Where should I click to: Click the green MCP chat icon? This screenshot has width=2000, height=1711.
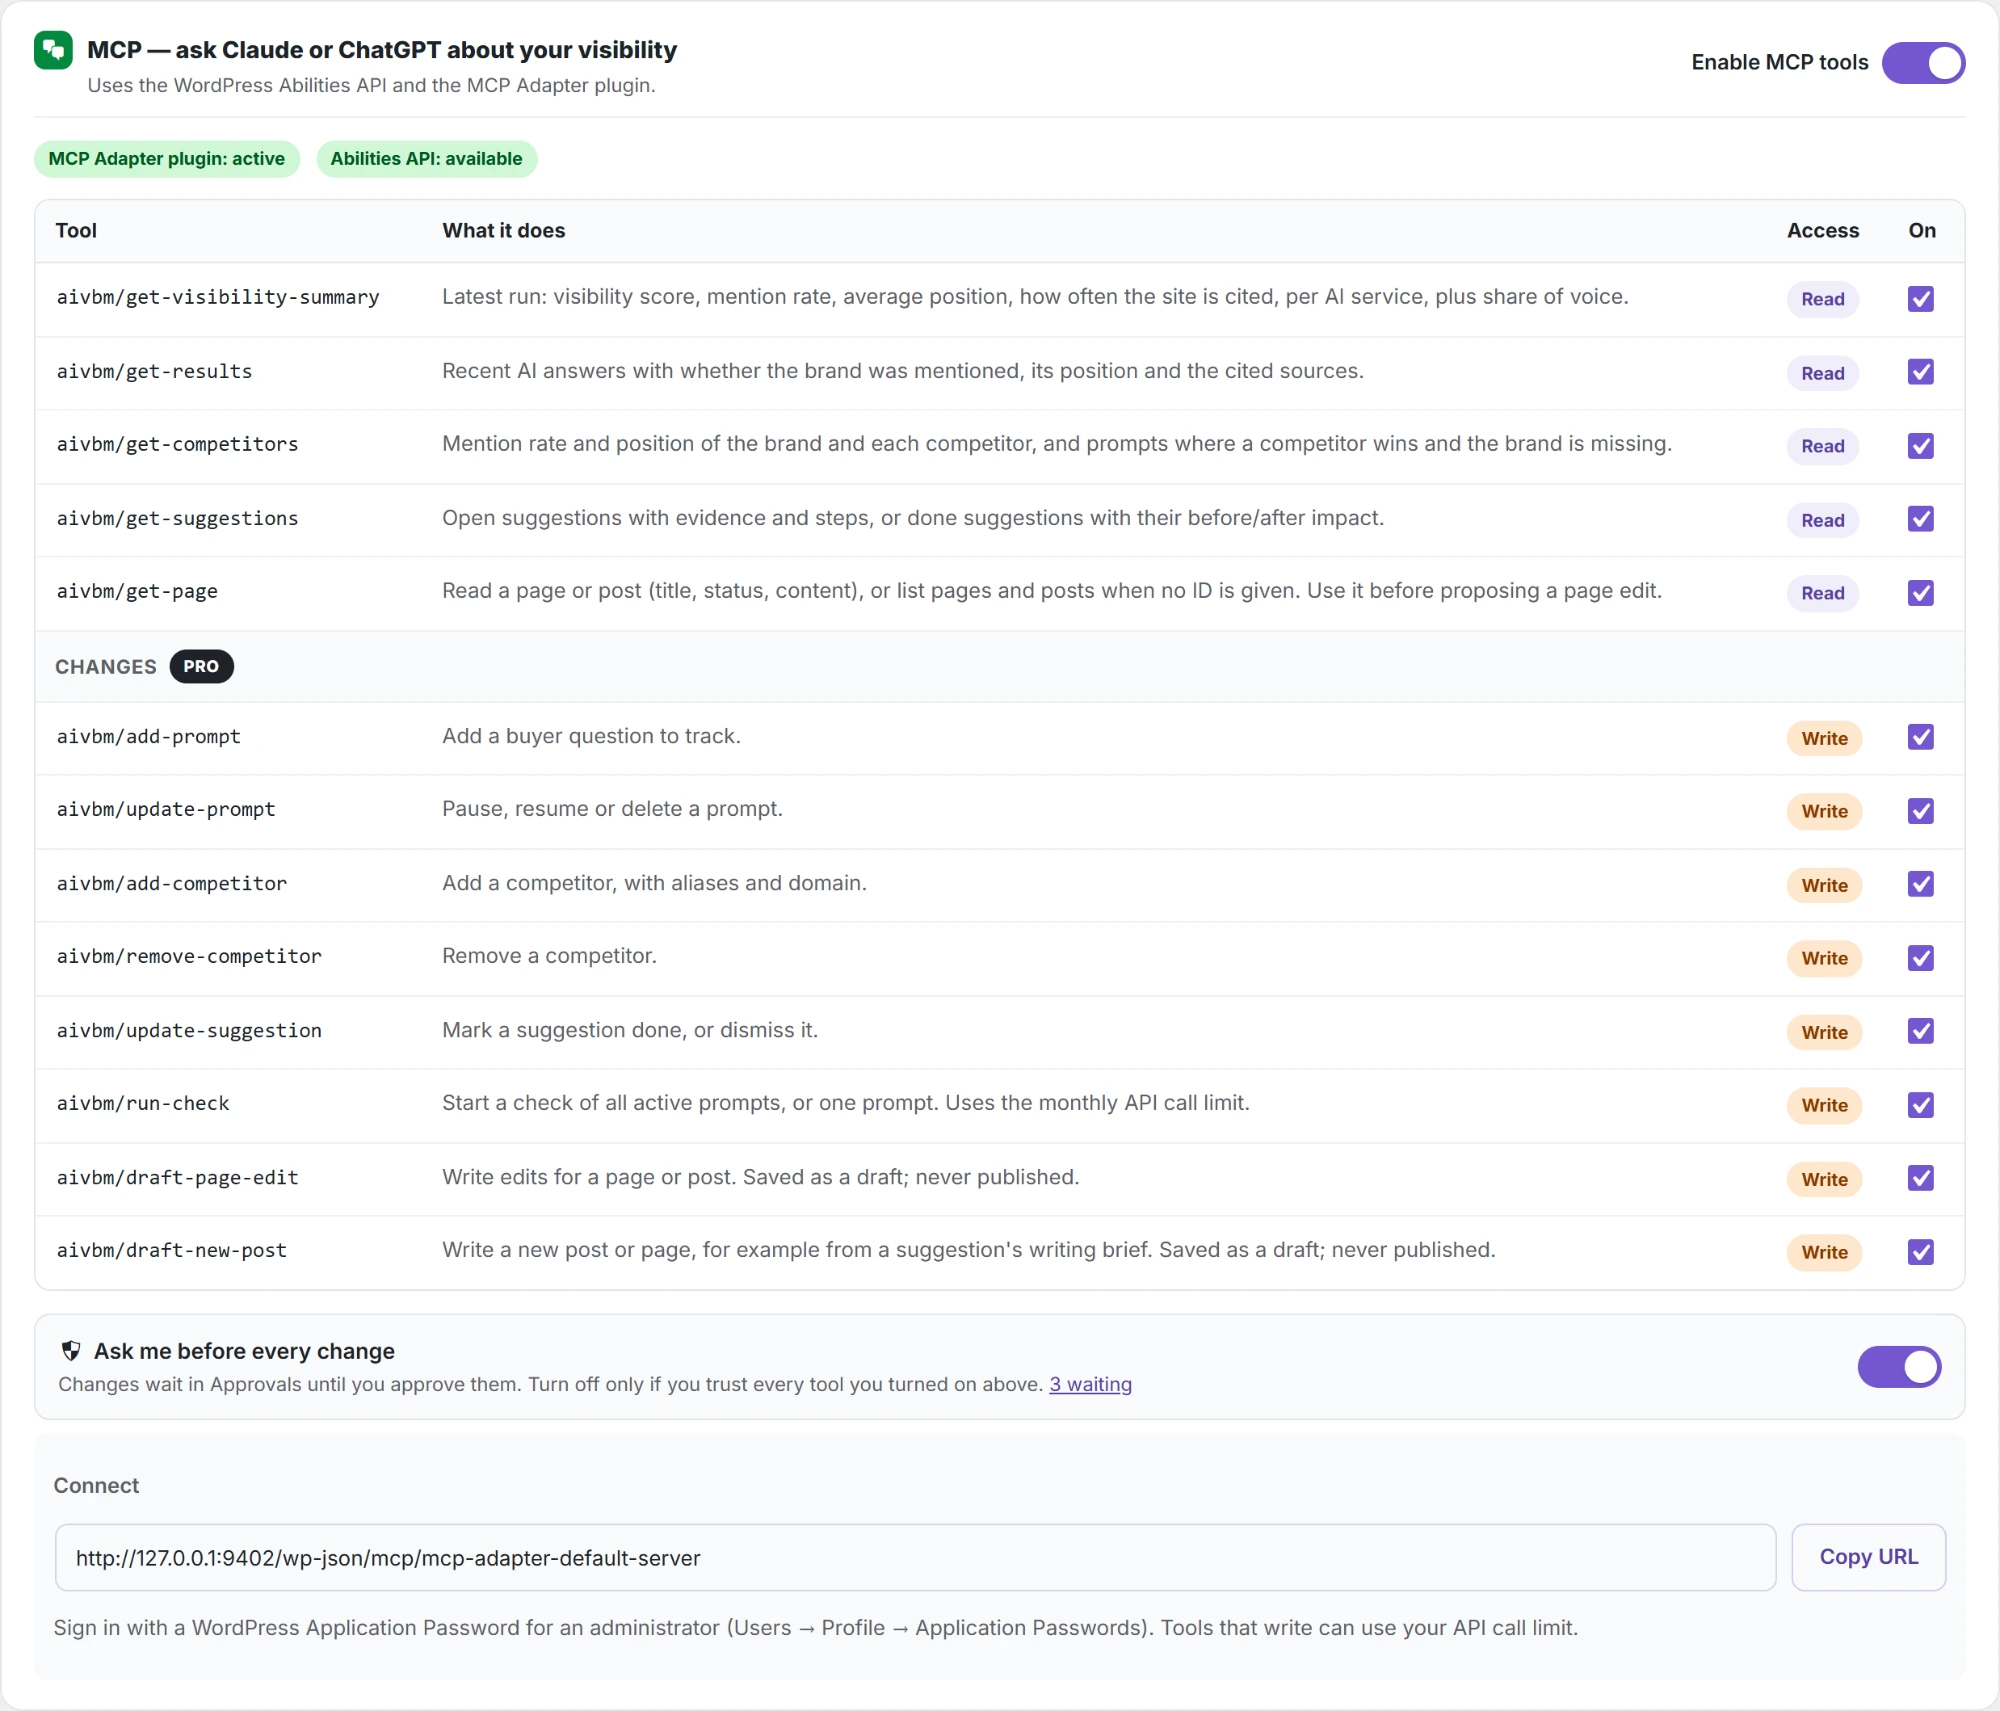[53, 50]
